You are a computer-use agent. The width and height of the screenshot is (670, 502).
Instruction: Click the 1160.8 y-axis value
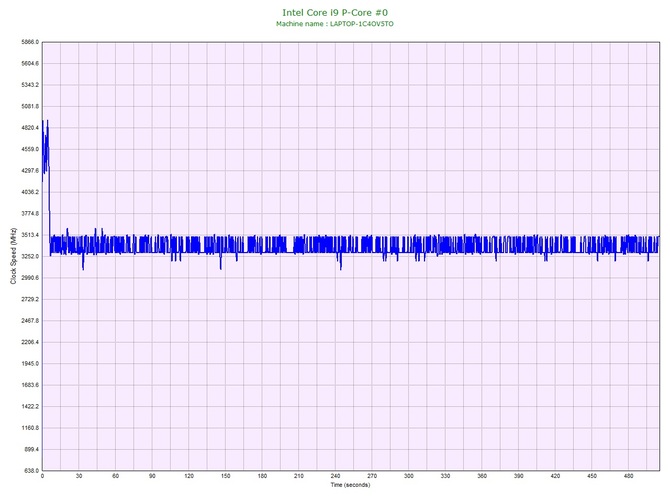[30, 428]
